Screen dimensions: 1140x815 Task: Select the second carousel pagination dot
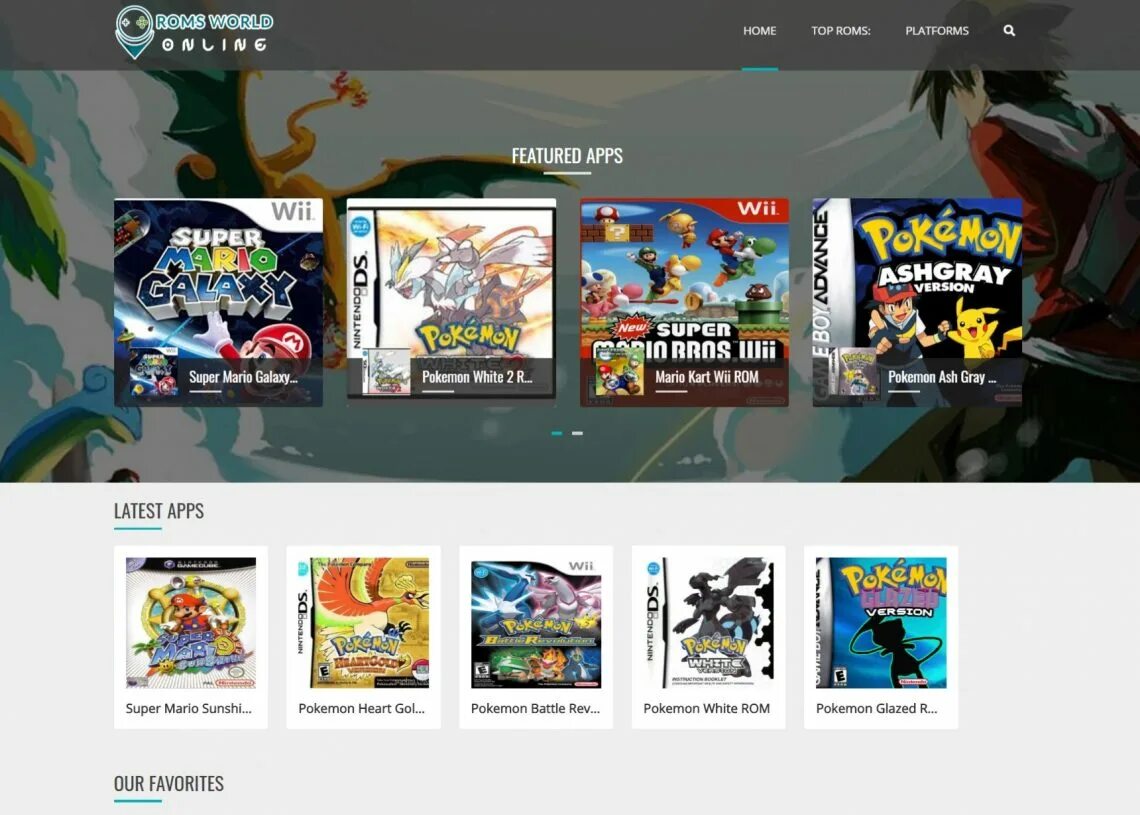tap(578, 432)
